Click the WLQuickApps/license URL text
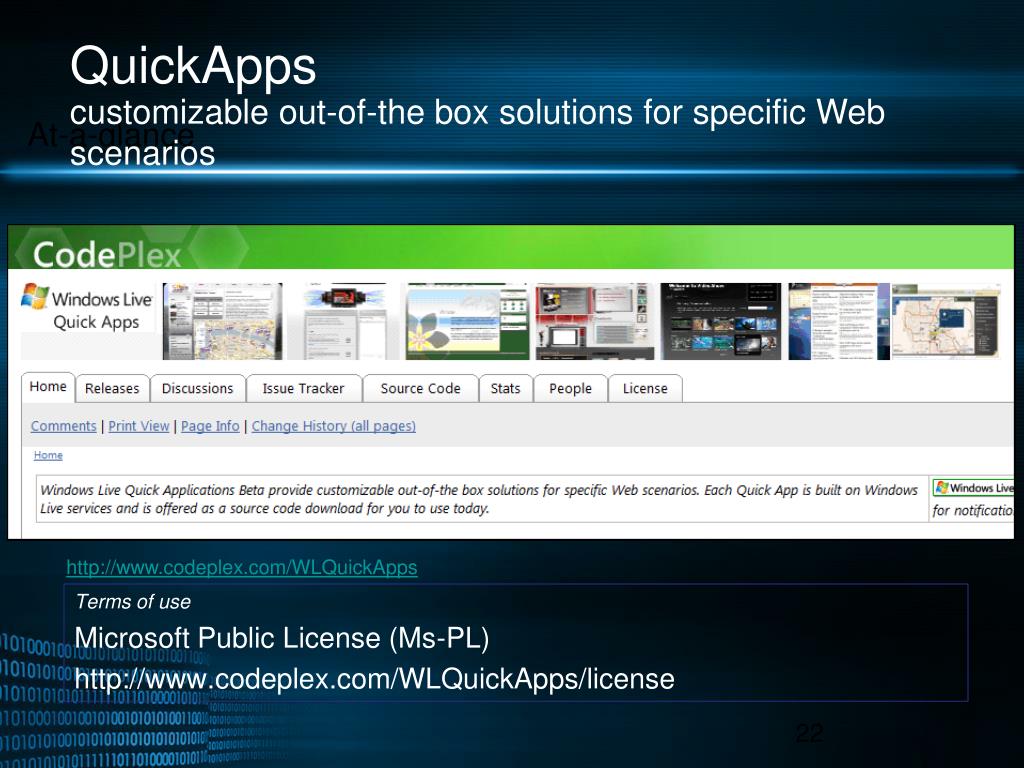 pos(374,679)
